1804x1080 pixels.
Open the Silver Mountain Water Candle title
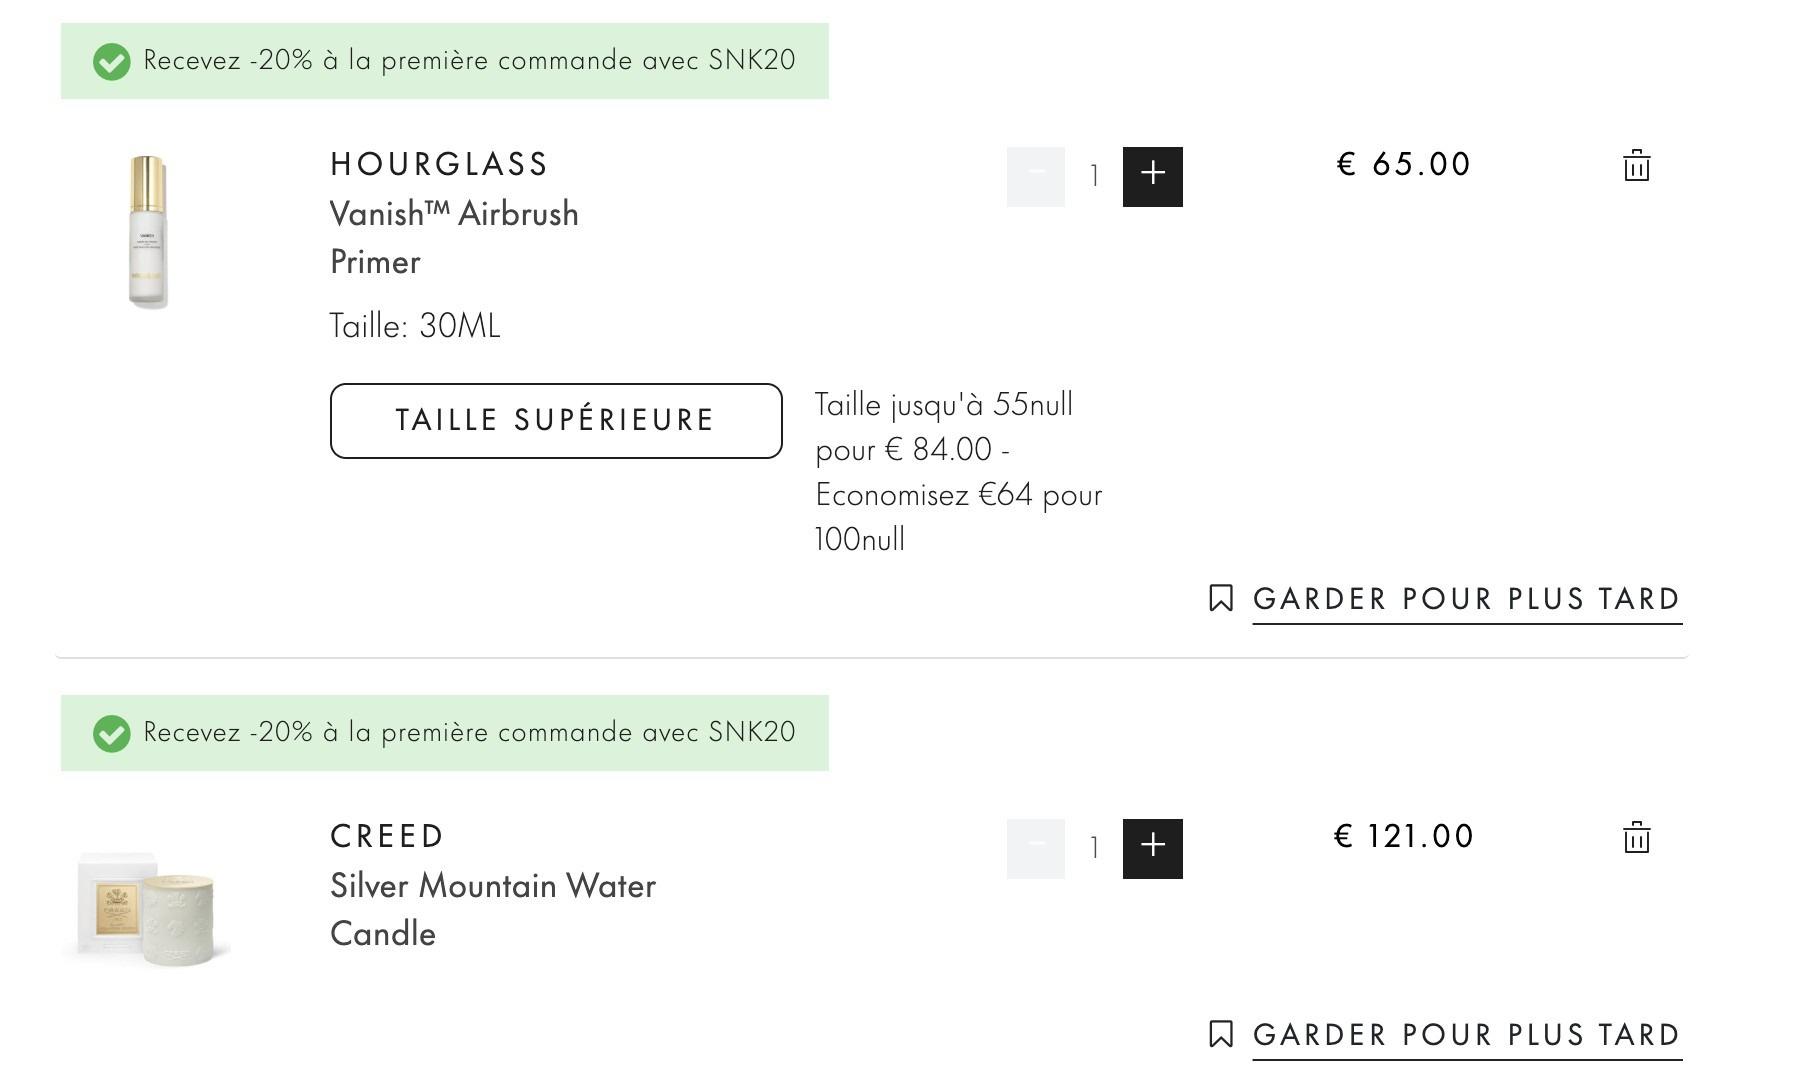coord(493,910)
